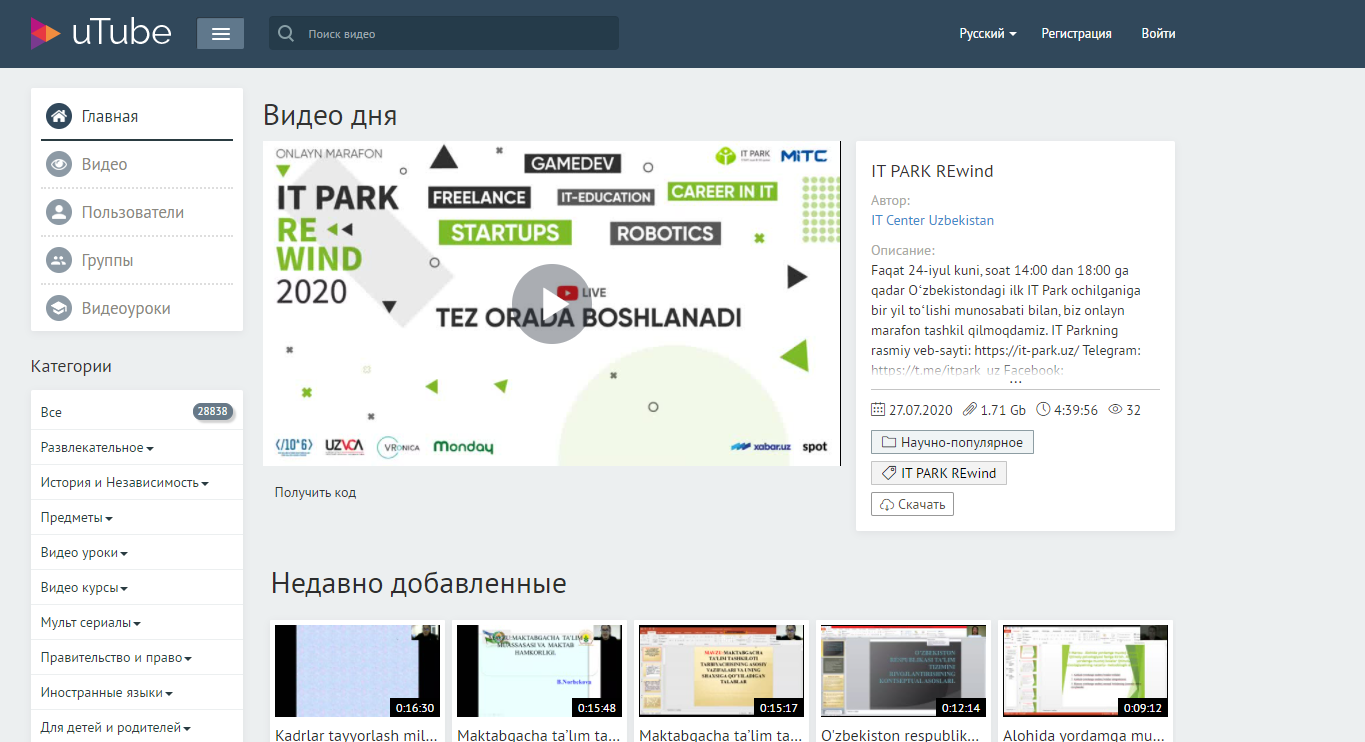
Task: Click the tag icon in IT PARK REwind button
Action: [889, 473]
